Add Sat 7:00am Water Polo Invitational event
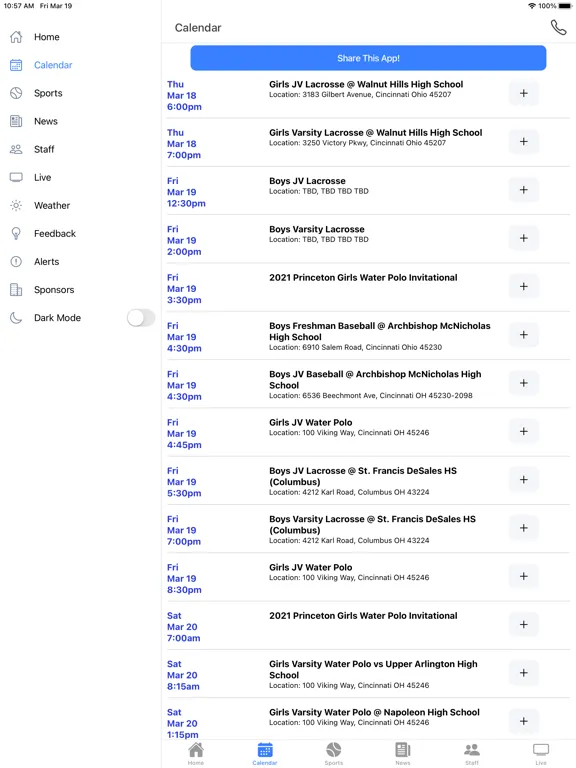This screenshot has width=576, height=768. point(524,624)
